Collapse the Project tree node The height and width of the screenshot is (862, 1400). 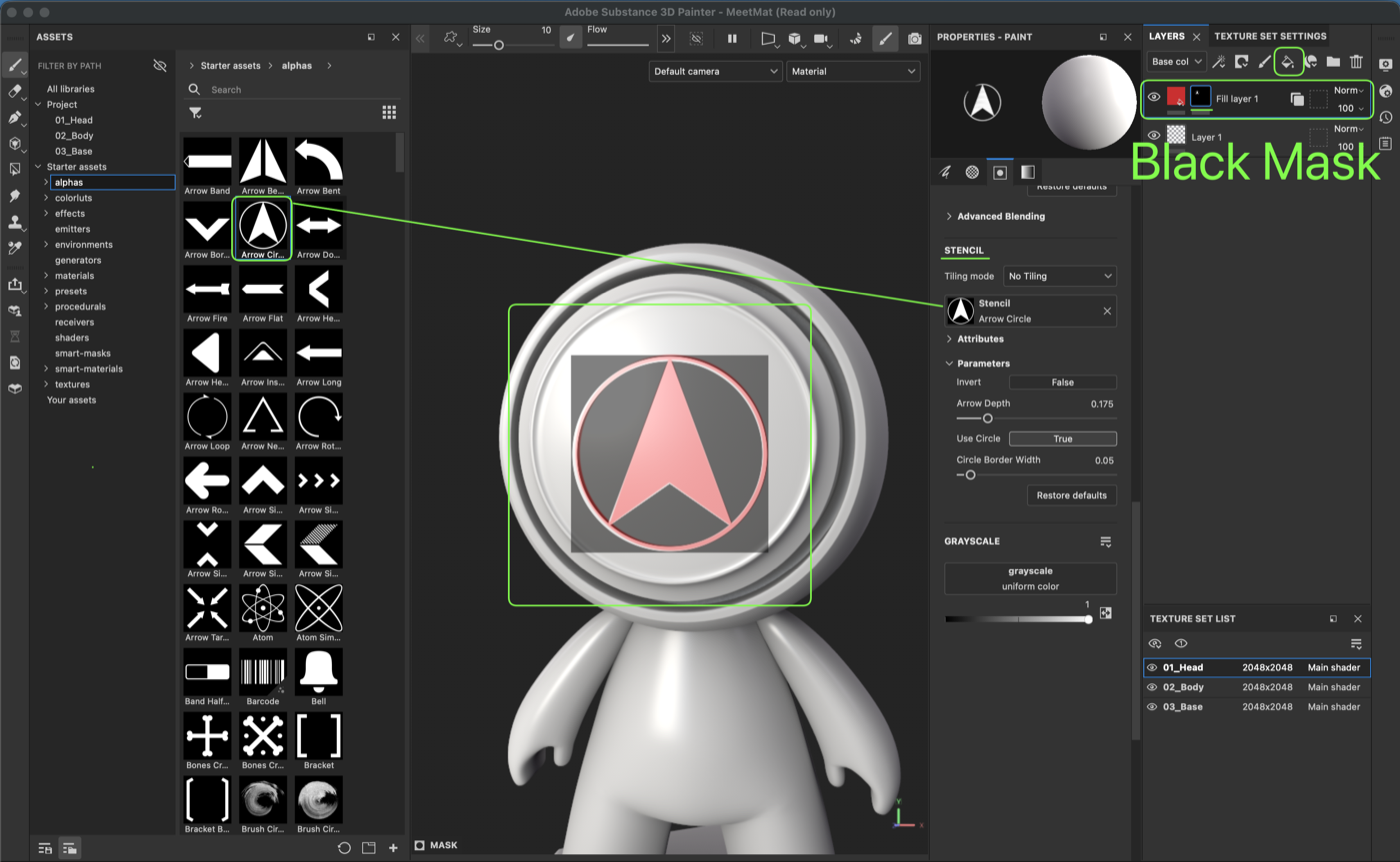[x=38, y=104]
